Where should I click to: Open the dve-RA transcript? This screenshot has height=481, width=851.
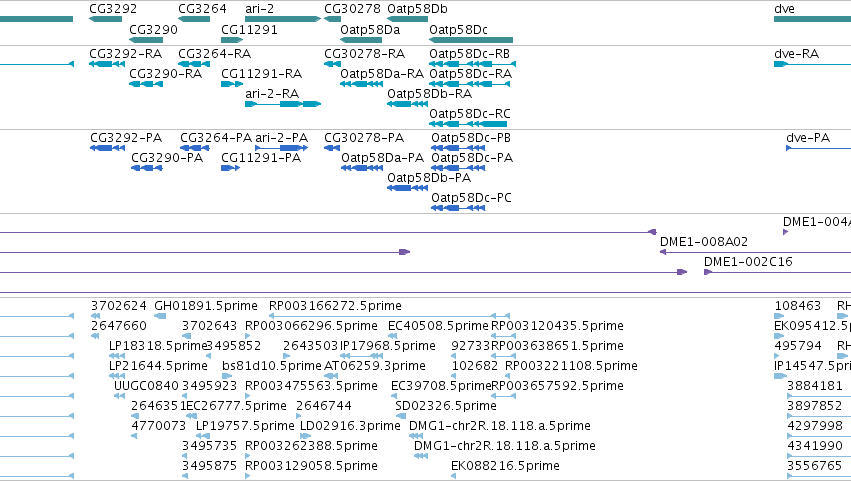[812, 64]
